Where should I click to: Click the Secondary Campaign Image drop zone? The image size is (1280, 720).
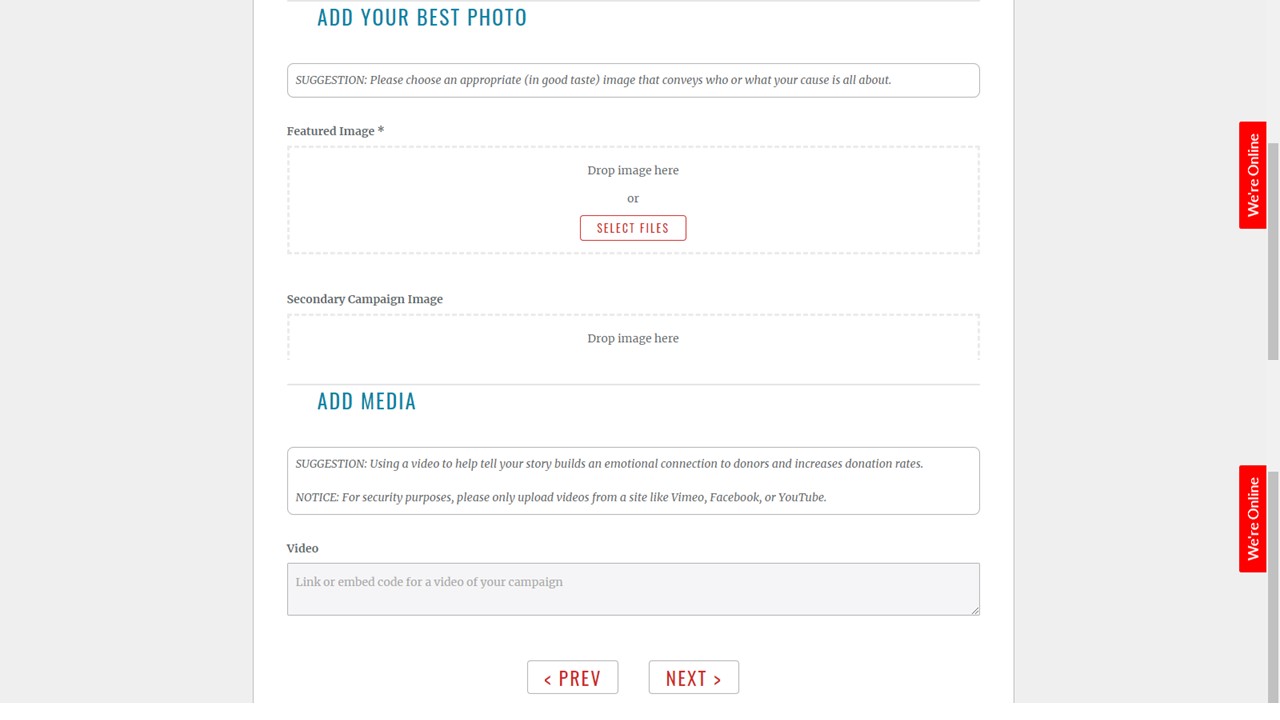click(633, 338)
